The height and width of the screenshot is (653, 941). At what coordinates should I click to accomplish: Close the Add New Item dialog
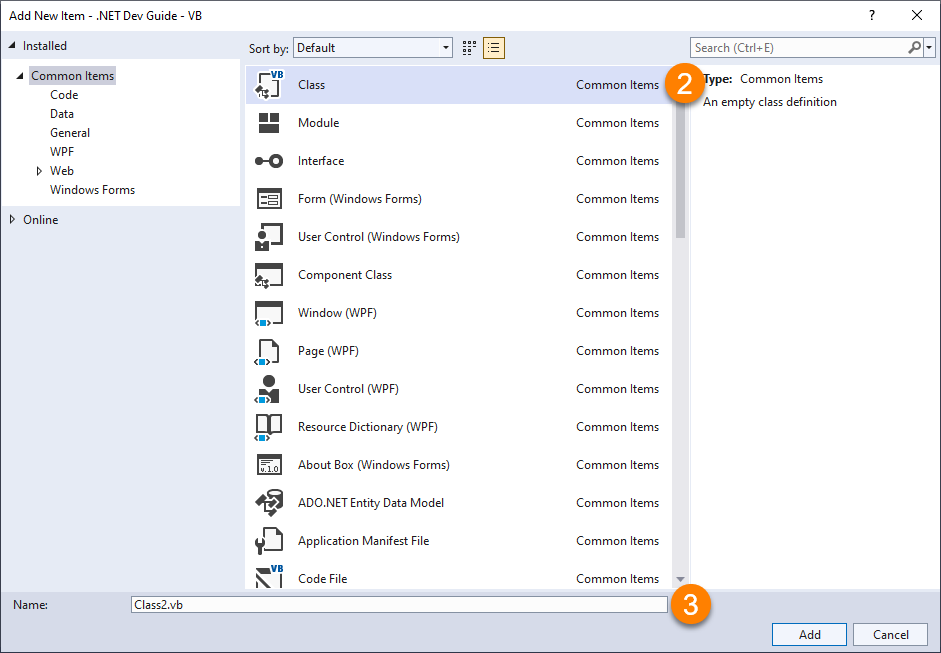click(917, 16)
